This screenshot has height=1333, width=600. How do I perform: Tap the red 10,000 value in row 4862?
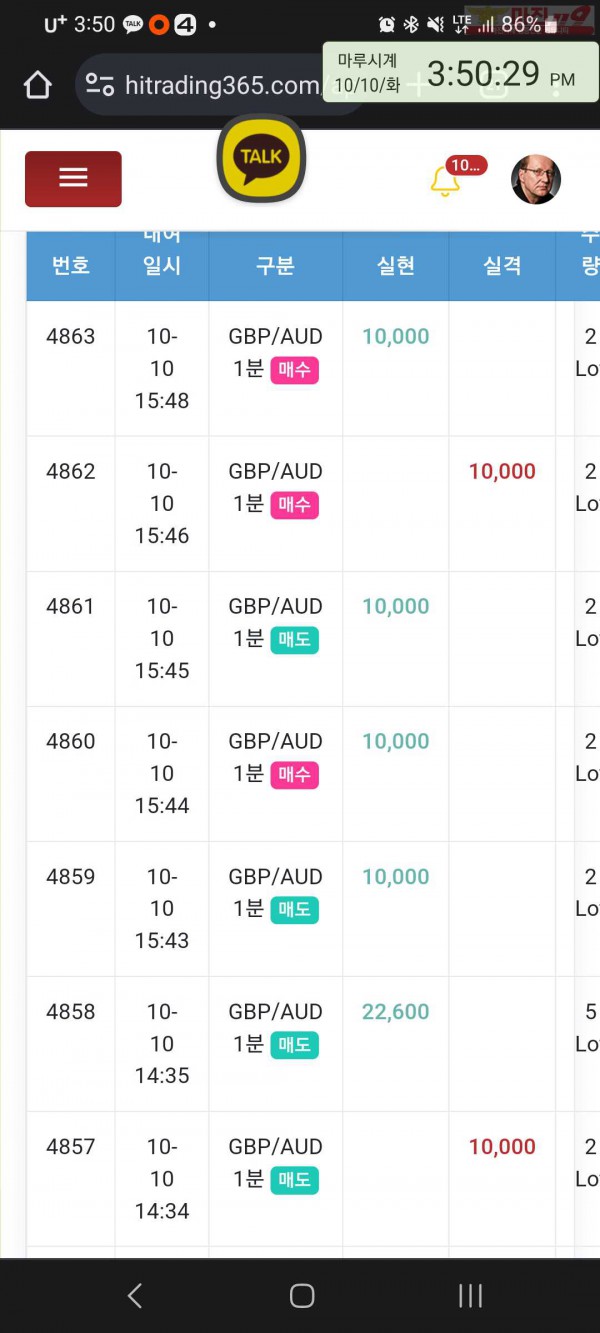pyautogui.click(x=502, y=472)
